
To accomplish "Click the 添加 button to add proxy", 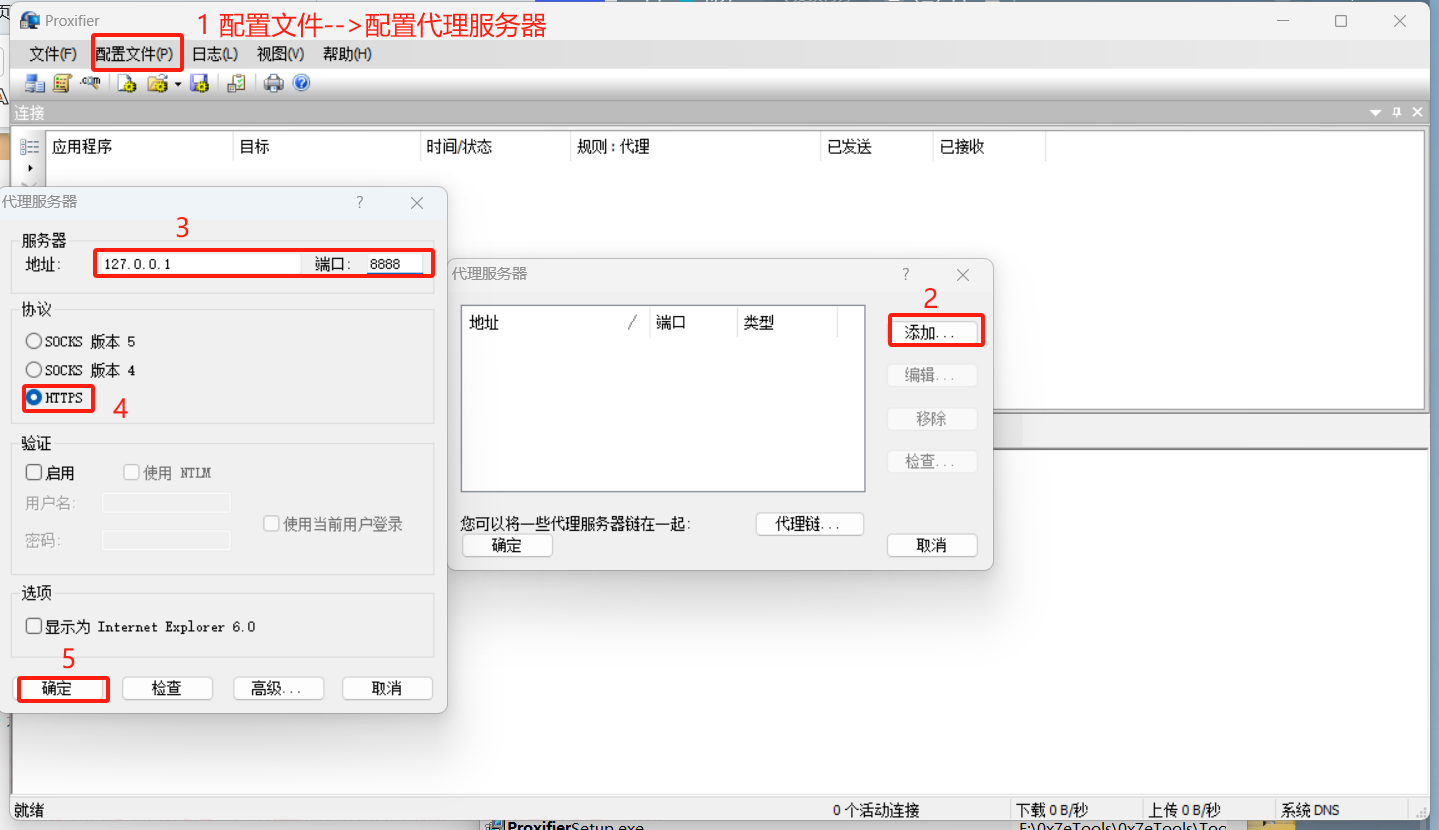I will point(935,330).
